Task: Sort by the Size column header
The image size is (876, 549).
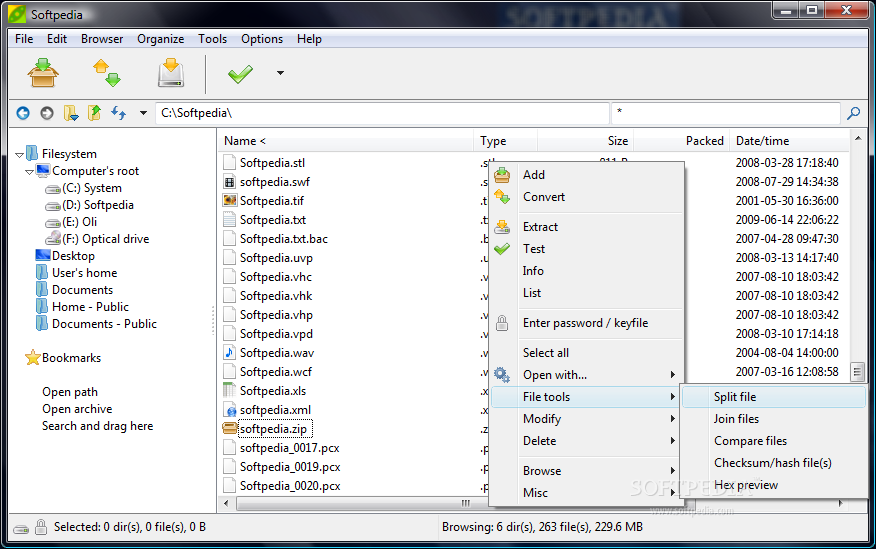Action: click(x=585, y=141)
